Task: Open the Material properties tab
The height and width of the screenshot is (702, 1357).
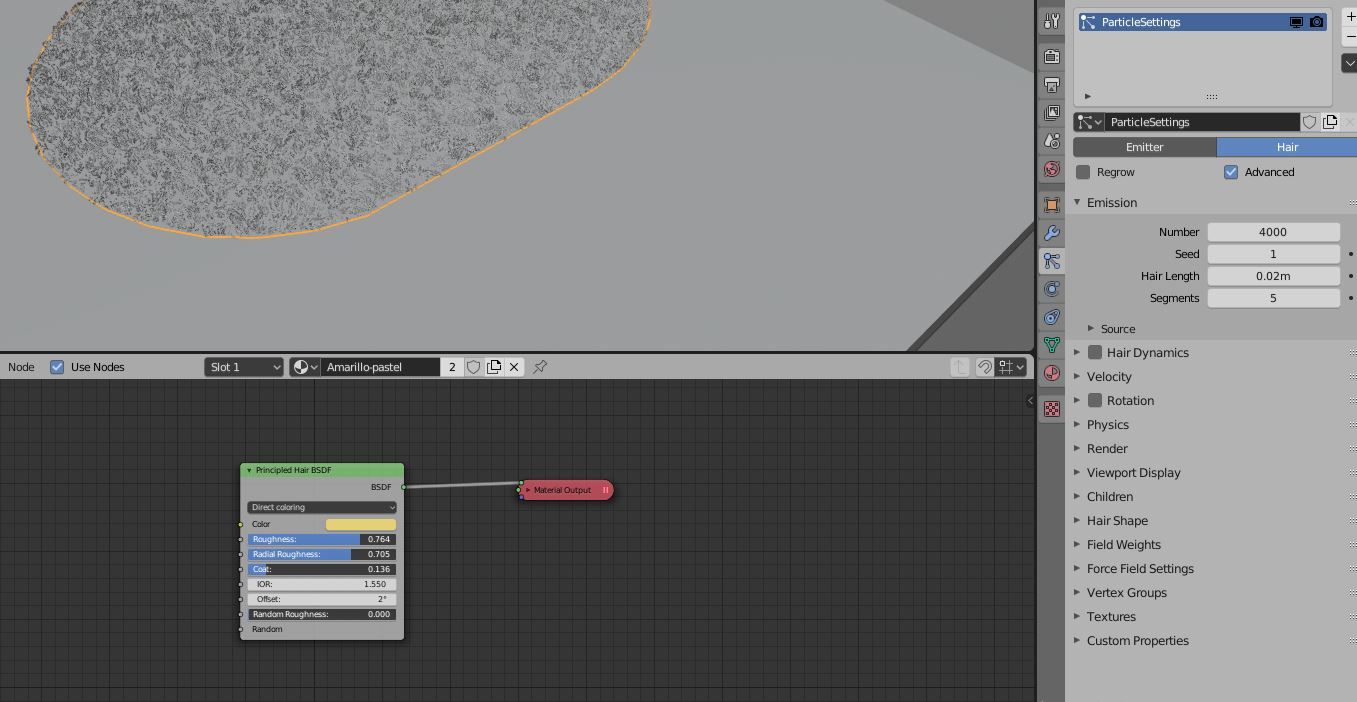Action: [1051, 373]
